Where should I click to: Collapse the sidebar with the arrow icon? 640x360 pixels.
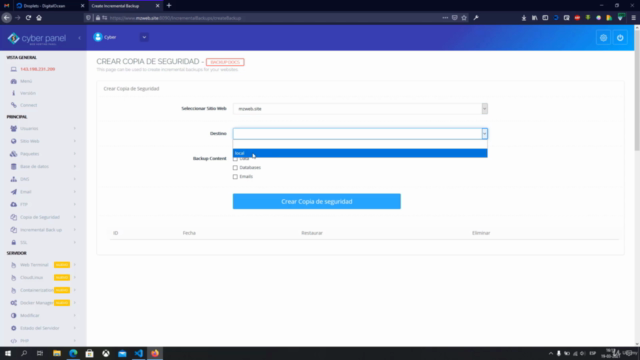pyautogui.click(x=80, y=38)
